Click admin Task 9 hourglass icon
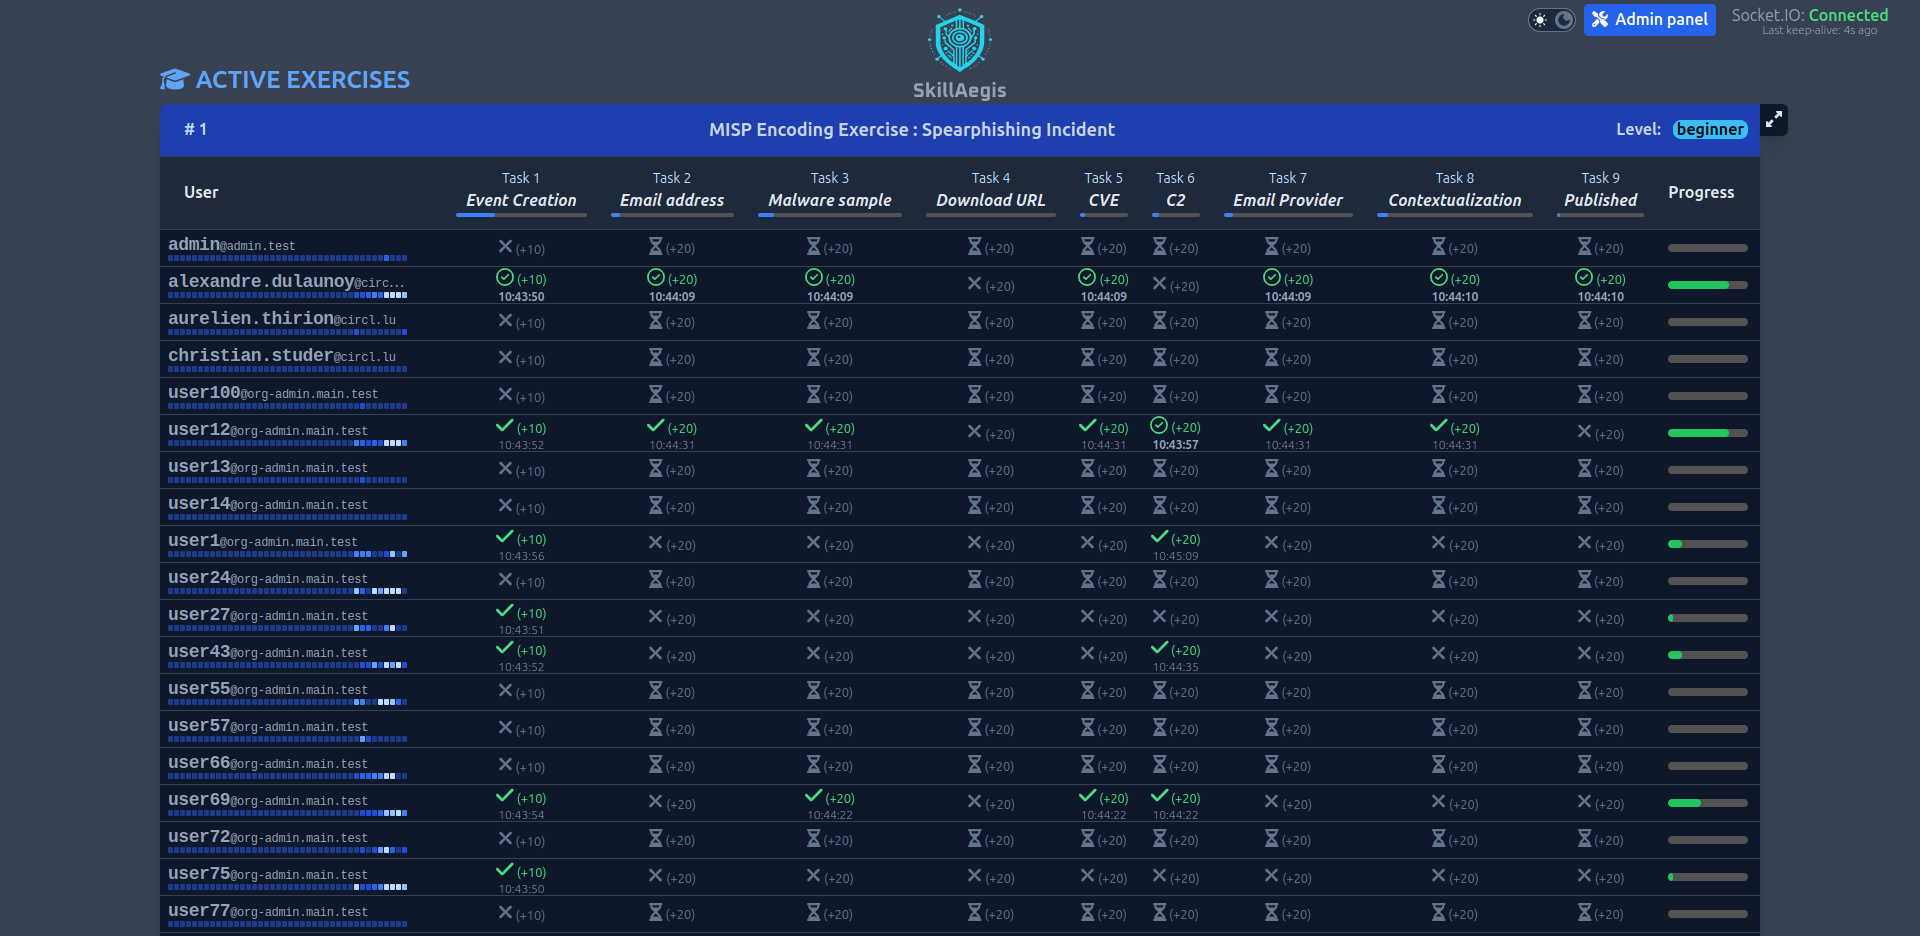This screenshot has height=936, width=1920. (x=1585, y=246)
